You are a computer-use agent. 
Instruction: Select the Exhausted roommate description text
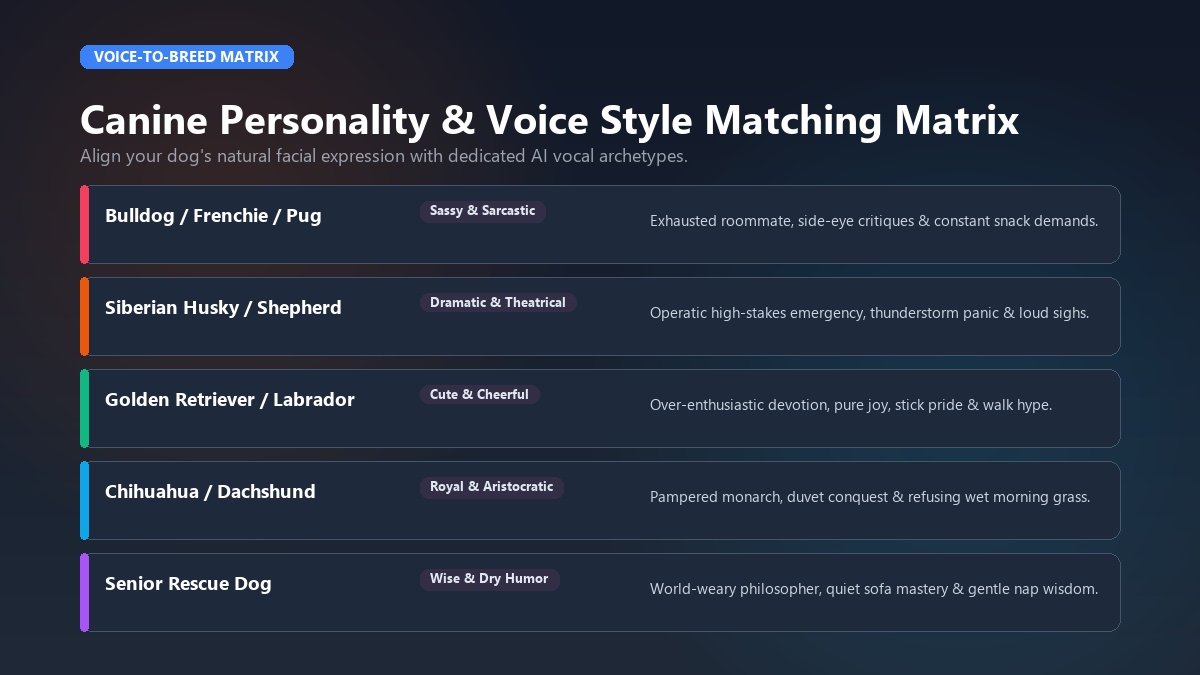pos(874,221)
